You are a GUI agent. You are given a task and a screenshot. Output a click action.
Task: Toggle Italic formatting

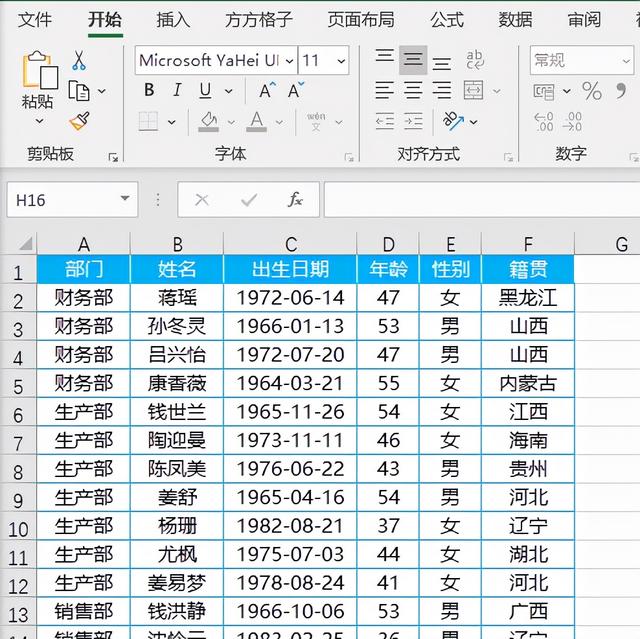177,90
